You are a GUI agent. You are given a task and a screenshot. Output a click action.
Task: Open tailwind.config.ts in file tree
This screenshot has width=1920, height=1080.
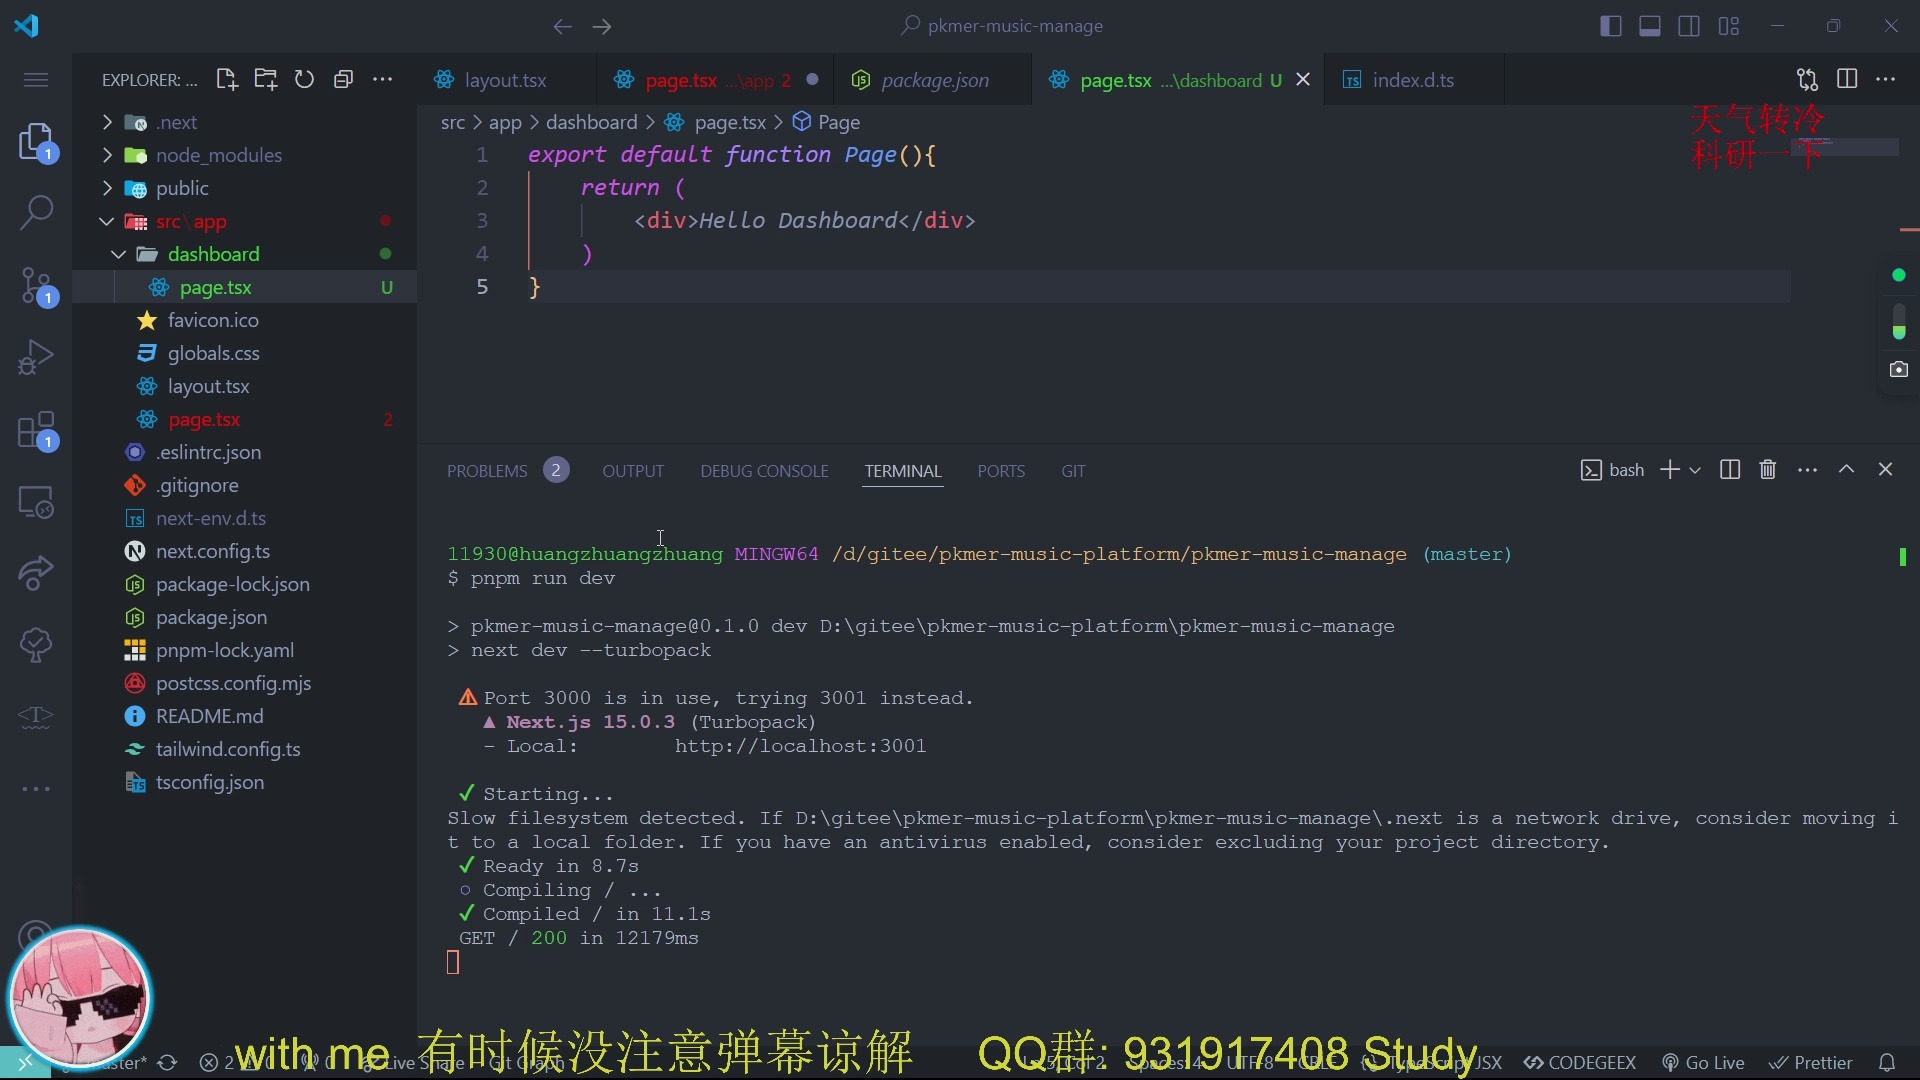tap(228, 749)
